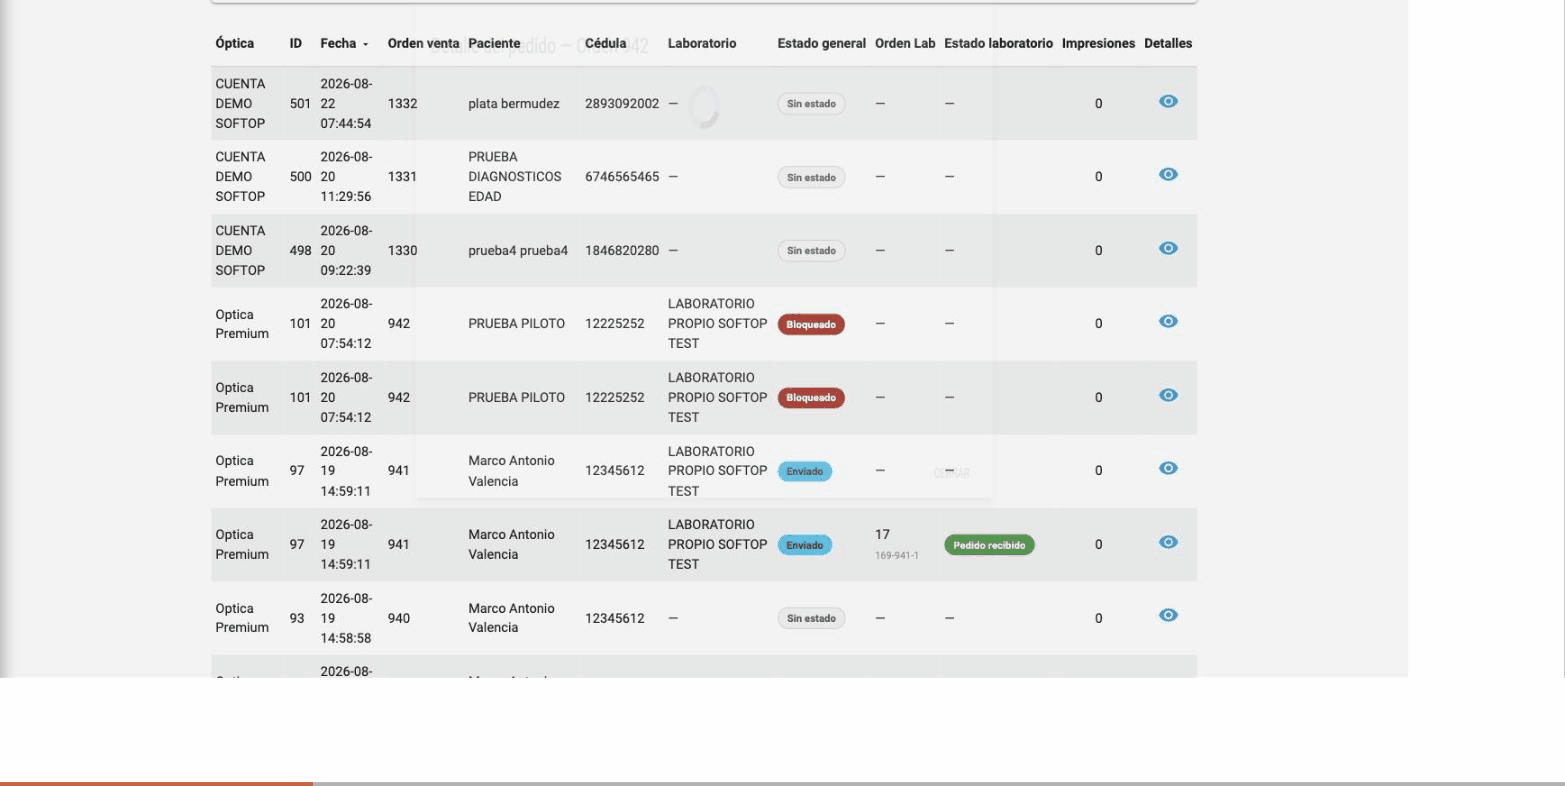View details eye icon for order 940
This screenshot has width=1565, height=786.
1168,616
